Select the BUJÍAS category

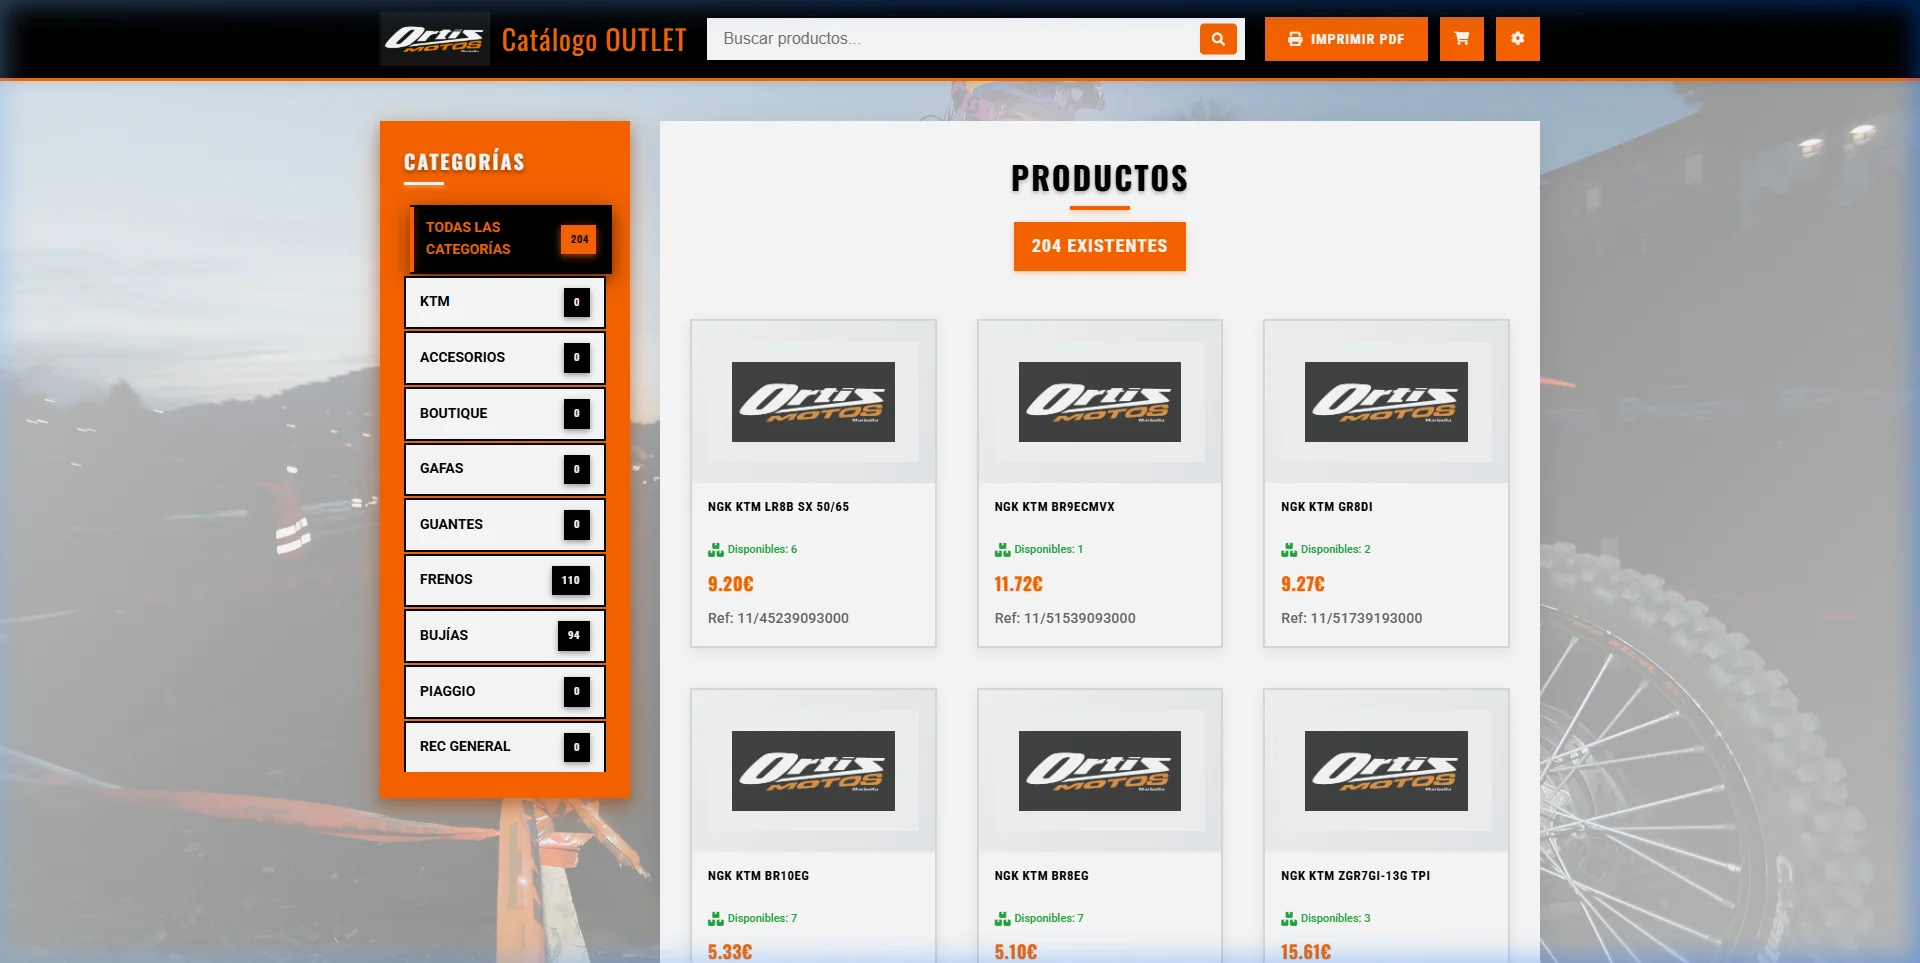[505, 636]
